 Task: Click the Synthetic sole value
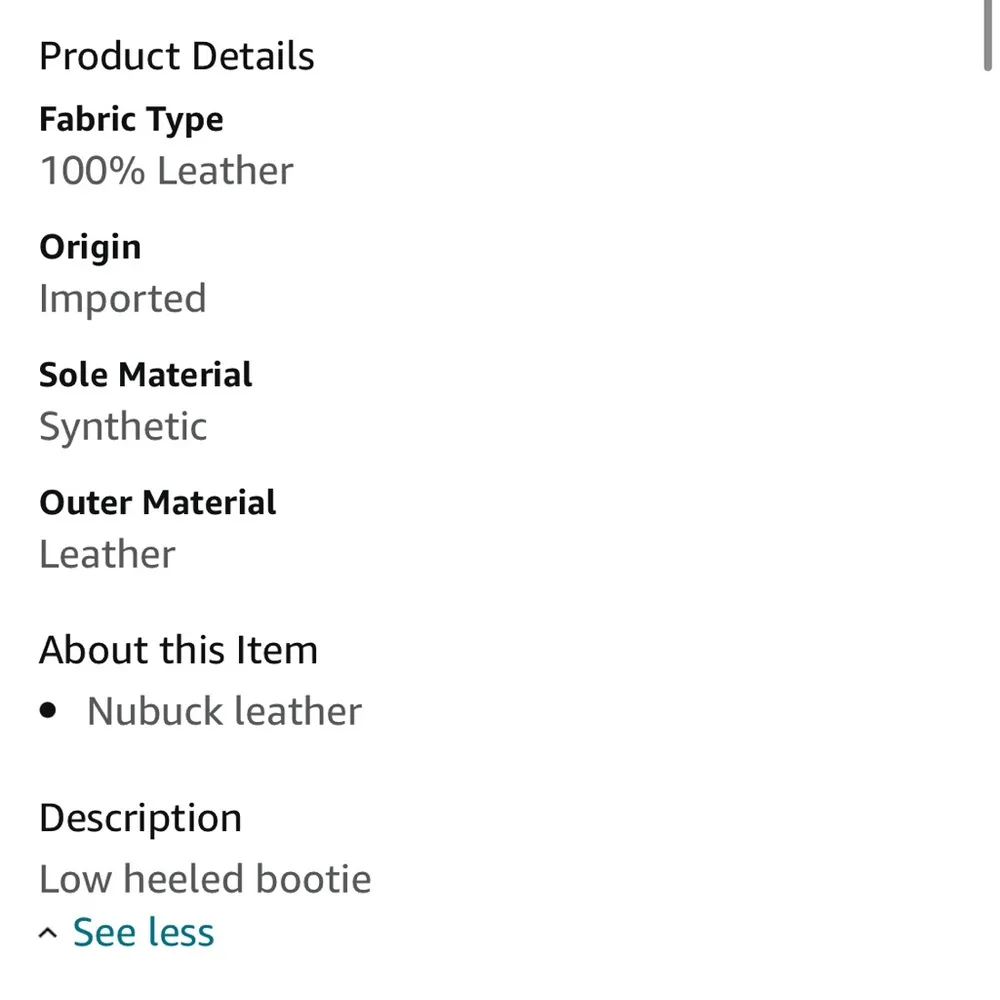point(123,427)
